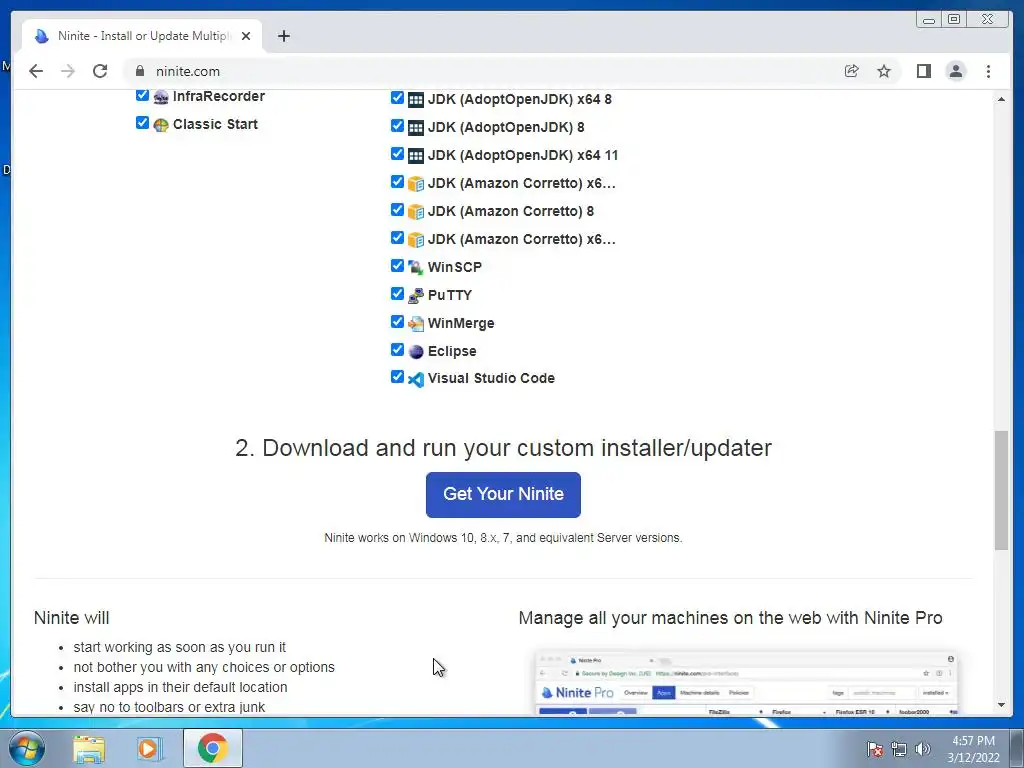Bookmark this page with the star
The width and height of the screenshot is (1024, 768).
(884, 71)
